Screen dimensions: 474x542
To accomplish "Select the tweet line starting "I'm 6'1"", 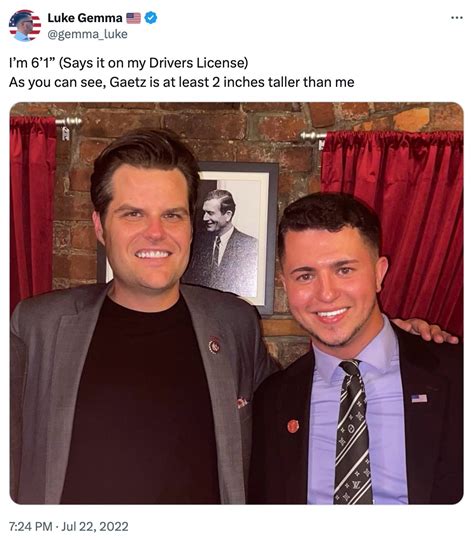I will 129,63.
